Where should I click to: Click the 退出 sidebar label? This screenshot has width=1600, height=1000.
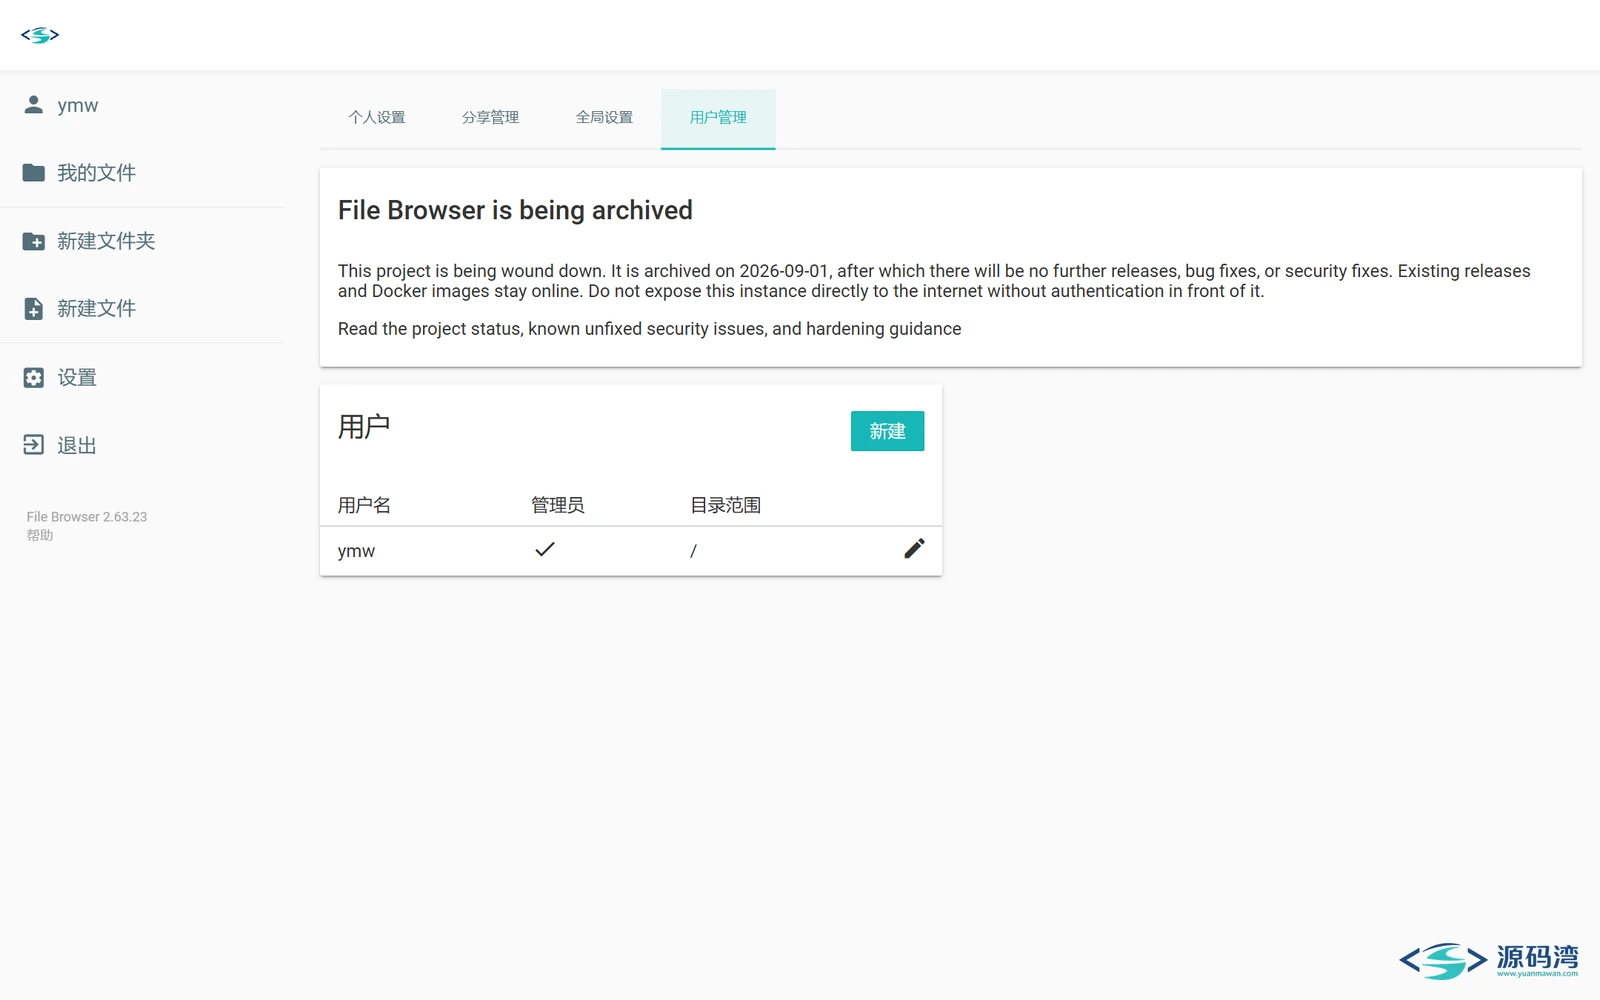(x=77, y=445)
